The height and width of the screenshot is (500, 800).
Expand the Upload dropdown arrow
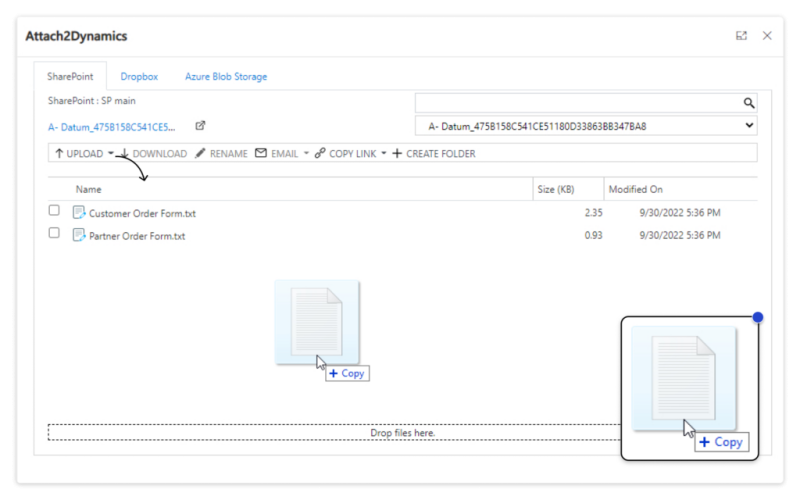tap(111, 154)
